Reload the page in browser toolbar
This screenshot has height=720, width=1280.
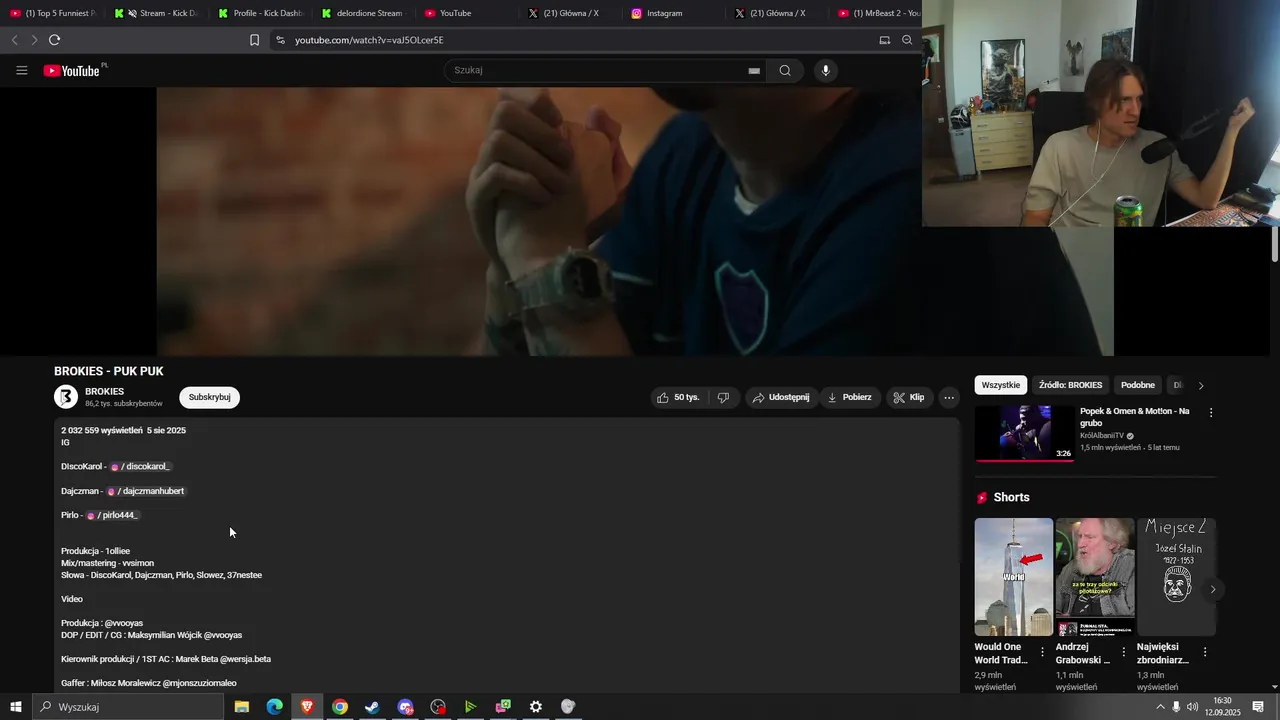click(54, 40)
